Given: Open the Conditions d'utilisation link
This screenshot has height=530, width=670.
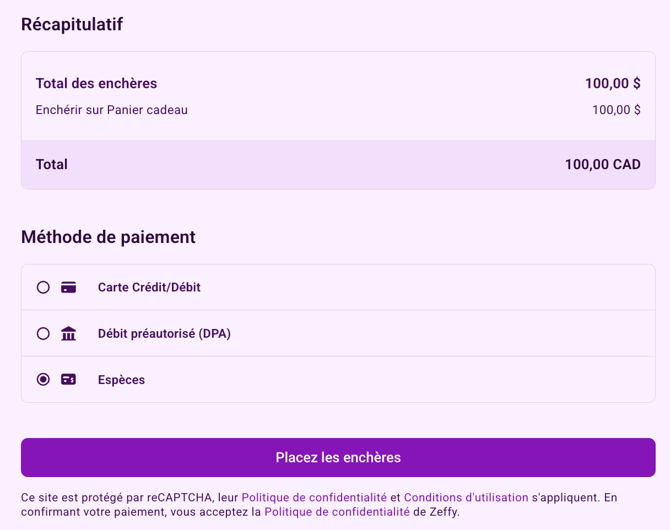Looking at the screenshot, I should [x=466, y=498].
